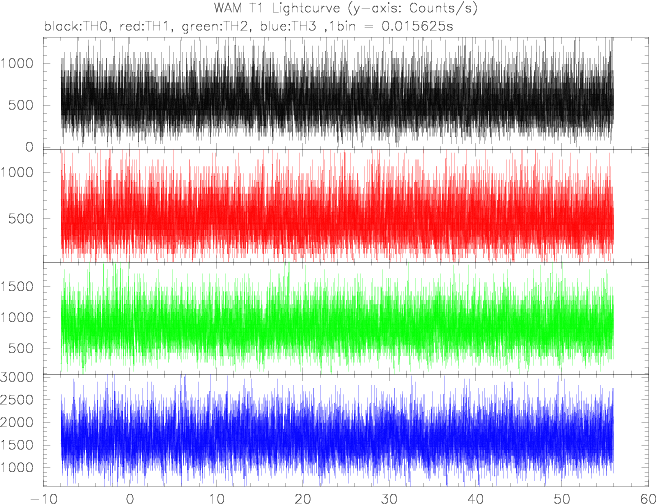Select the green TH2 lightcurve panel

347,318
